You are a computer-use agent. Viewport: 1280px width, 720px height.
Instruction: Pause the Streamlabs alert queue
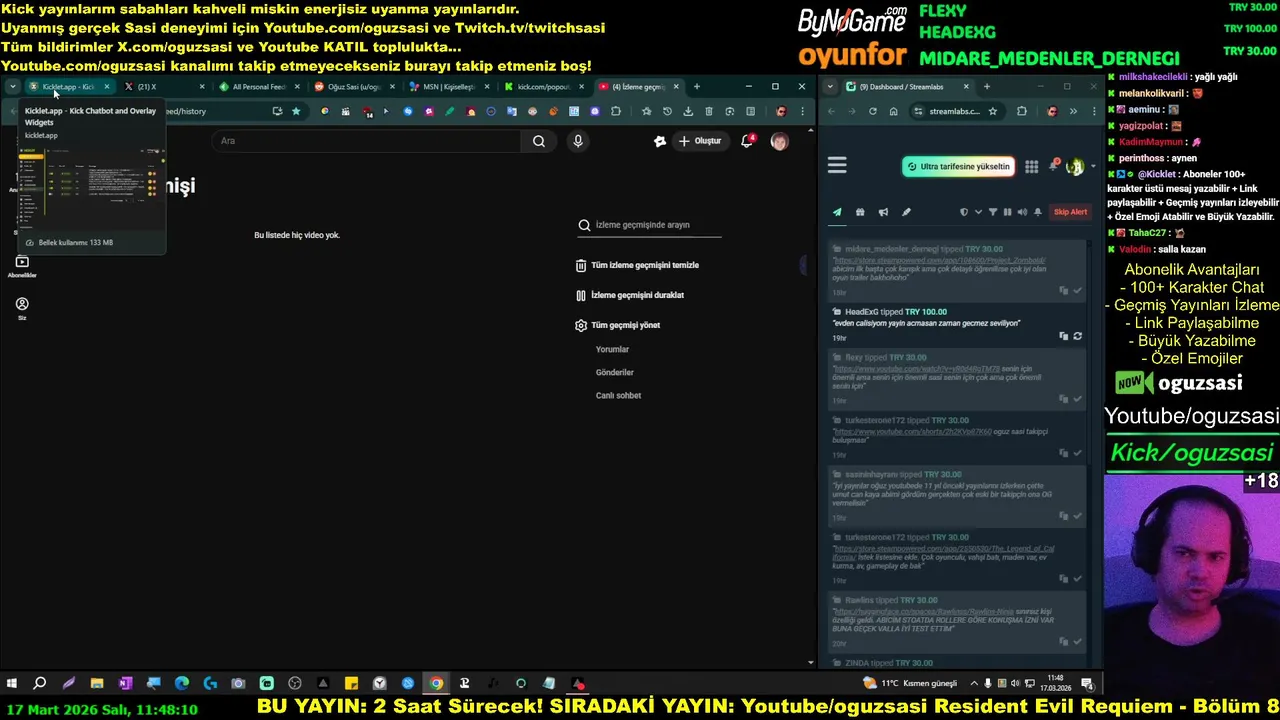(x=1007, y=212)
